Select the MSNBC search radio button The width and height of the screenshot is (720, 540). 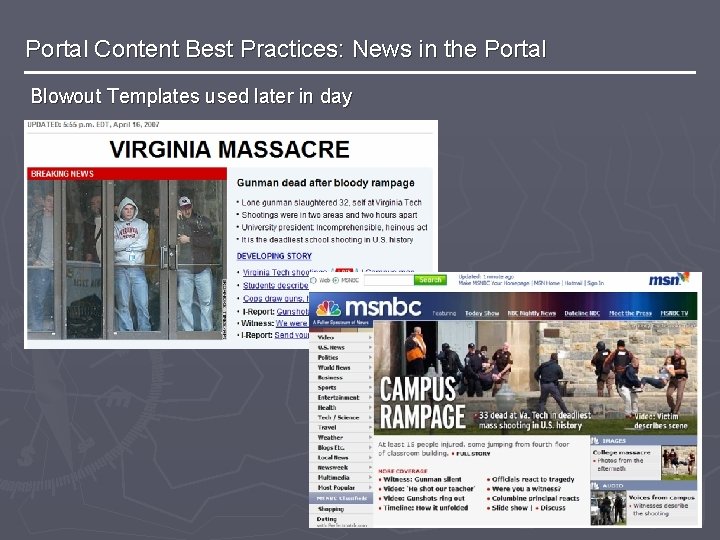pos(336,280)
